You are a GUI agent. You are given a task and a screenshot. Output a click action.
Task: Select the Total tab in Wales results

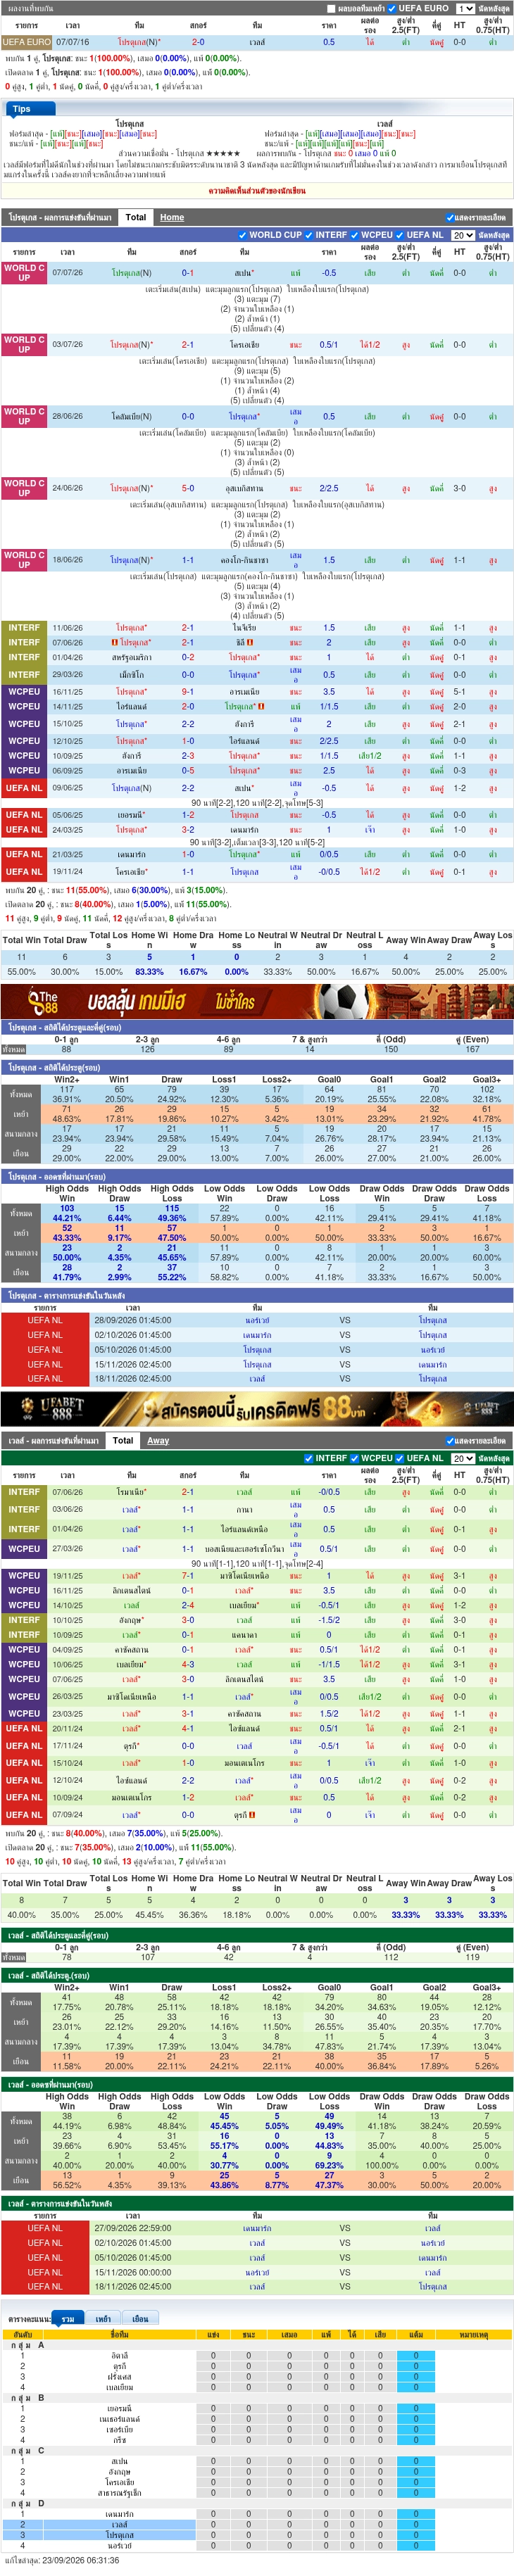(123, 1440)
